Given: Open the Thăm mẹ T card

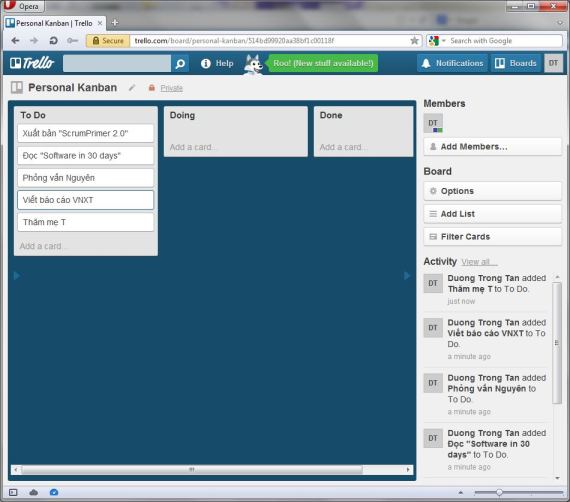Looking at the screenshot, I should (x=85, y=222).
